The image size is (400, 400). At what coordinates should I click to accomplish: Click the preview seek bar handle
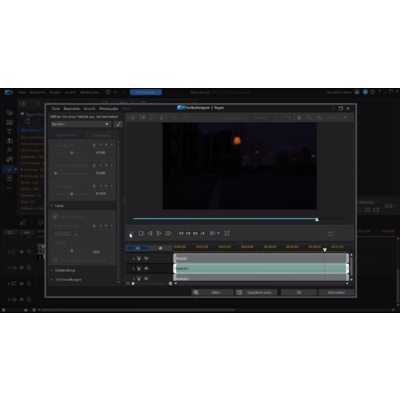(x=317, y=219)
